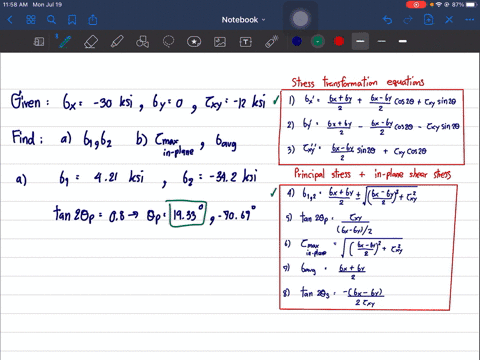The height and width of the screenshot is (360, 480).
Task: Tap the undo arrow
Action: (x=387, y=20)
